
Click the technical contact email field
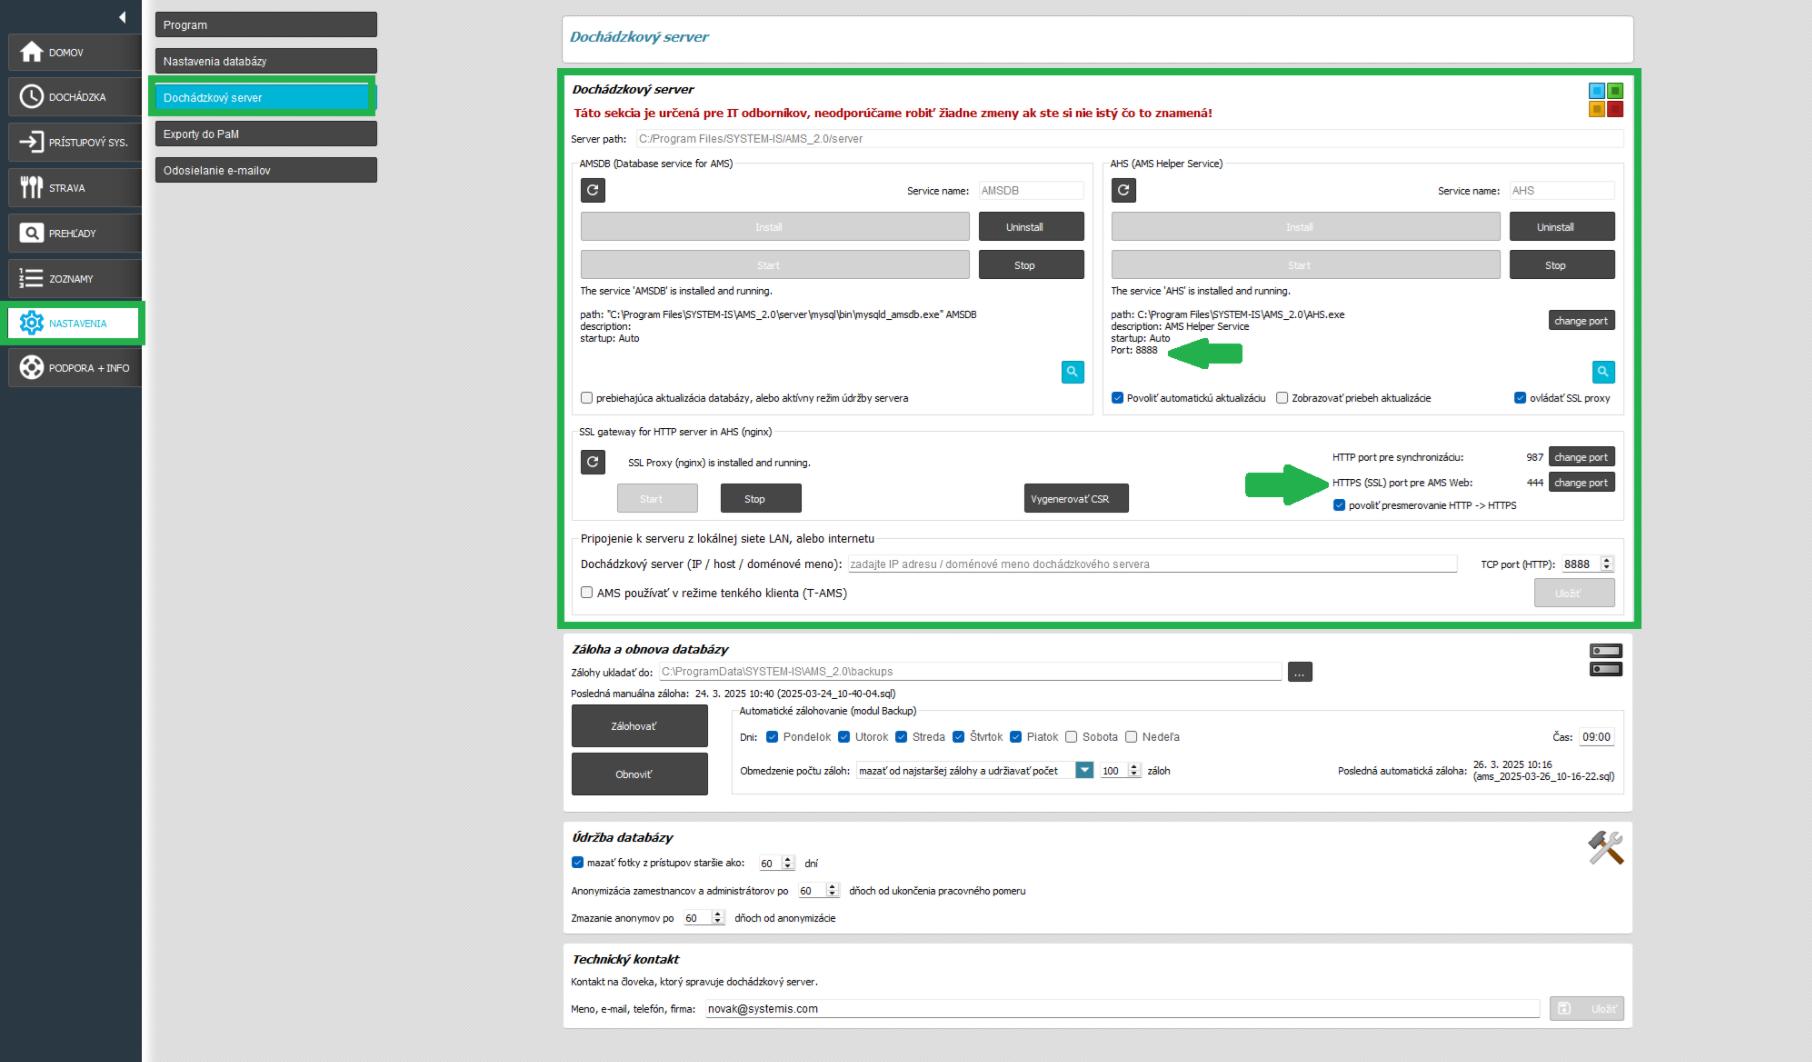(x=1120, y=1009)
